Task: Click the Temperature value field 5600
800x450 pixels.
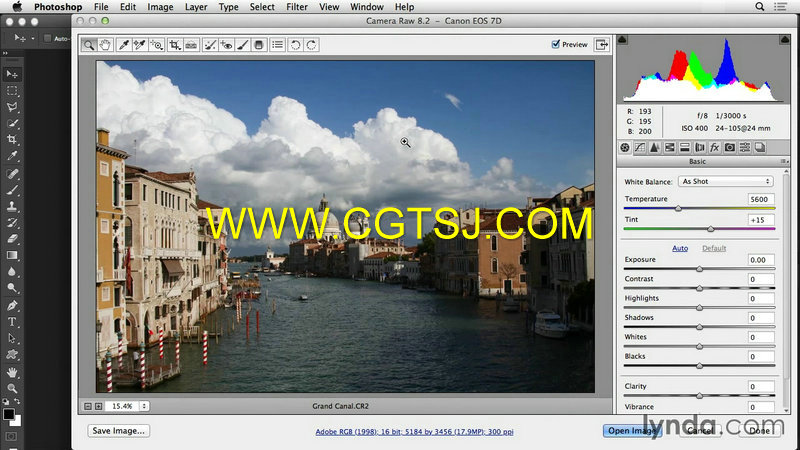Action: pyautogui.click(x=761, y=199)
